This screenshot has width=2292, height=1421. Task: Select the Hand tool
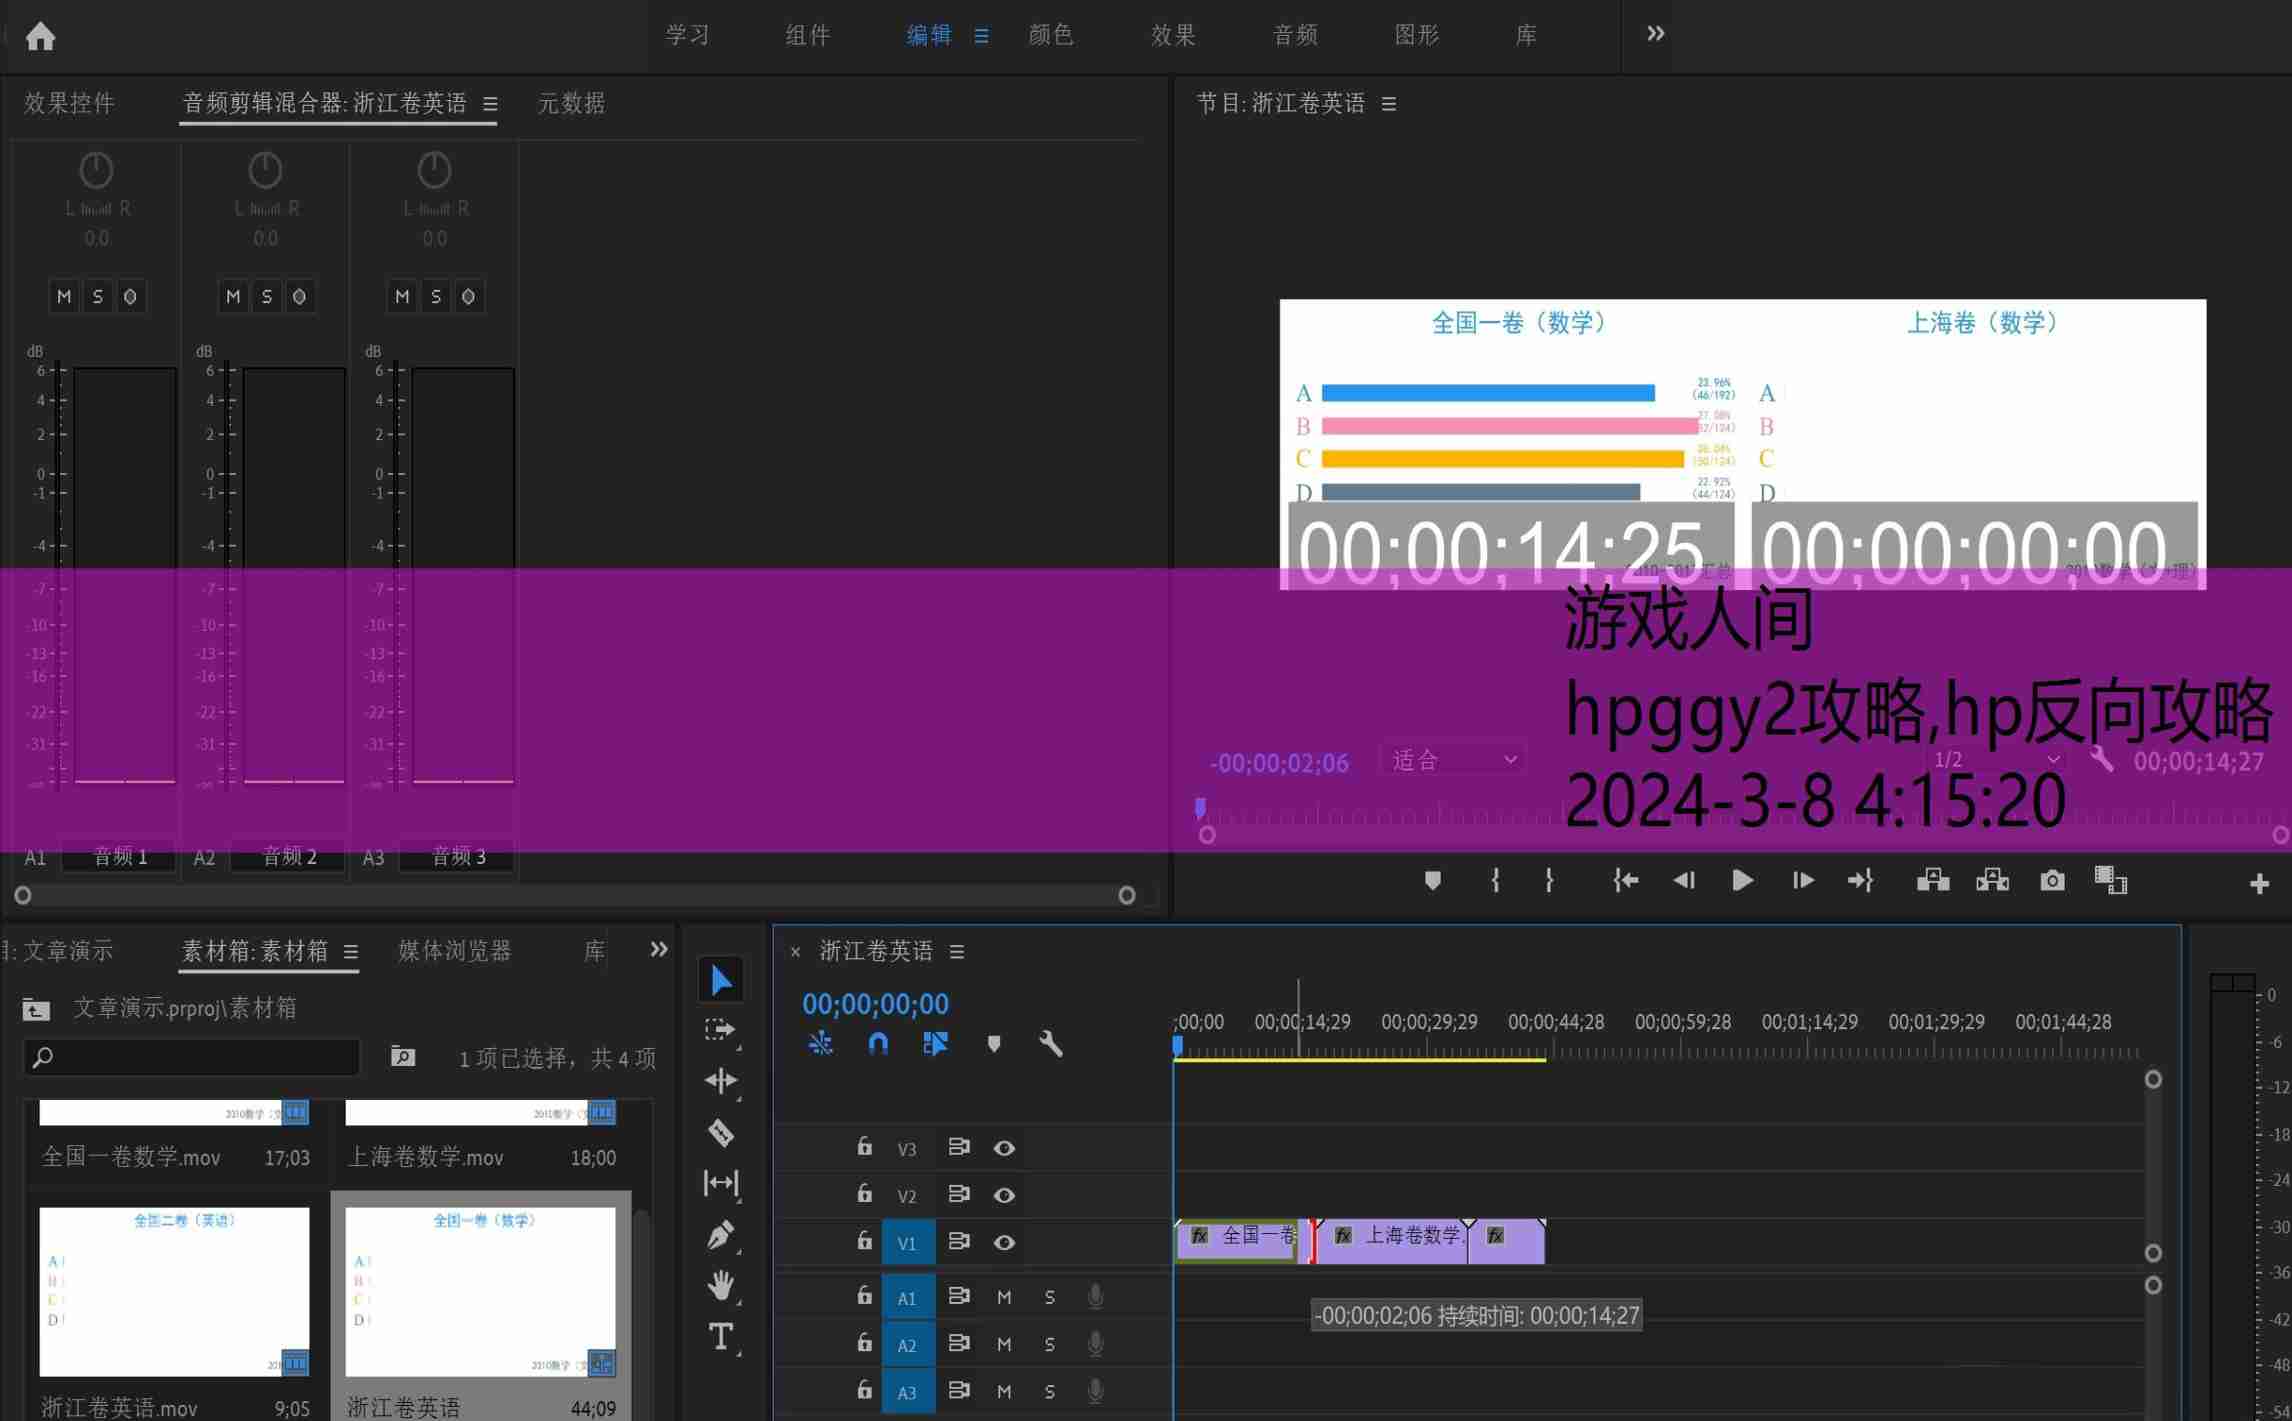721,1285
